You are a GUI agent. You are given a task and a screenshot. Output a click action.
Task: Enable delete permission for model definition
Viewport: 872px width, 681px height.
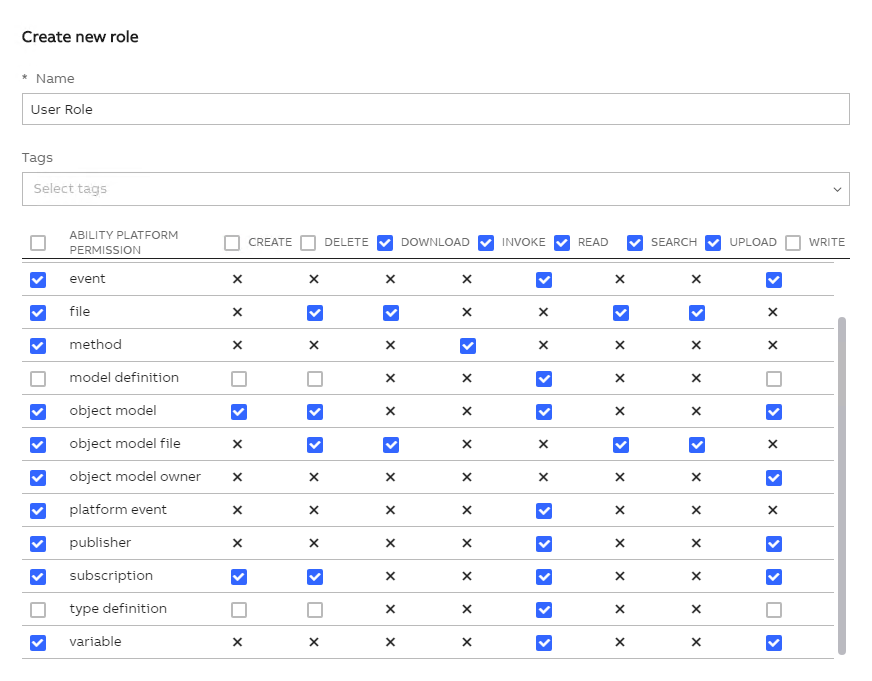[x=315, y=379]
